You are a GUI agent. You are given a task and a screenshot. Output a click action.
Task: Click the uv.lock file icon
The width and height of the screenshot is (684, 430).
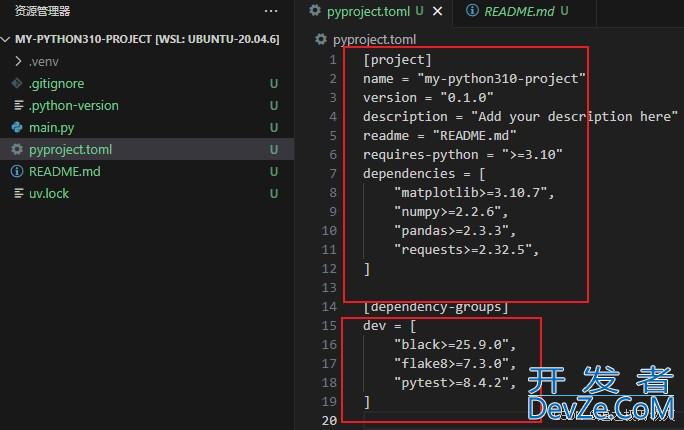(17, 193)
